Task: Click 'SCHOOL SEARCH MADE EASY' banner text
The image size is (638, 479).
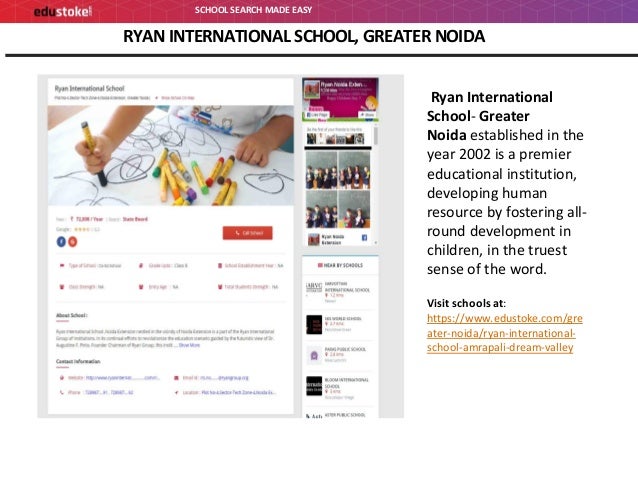Action: (x=253, y=10)
